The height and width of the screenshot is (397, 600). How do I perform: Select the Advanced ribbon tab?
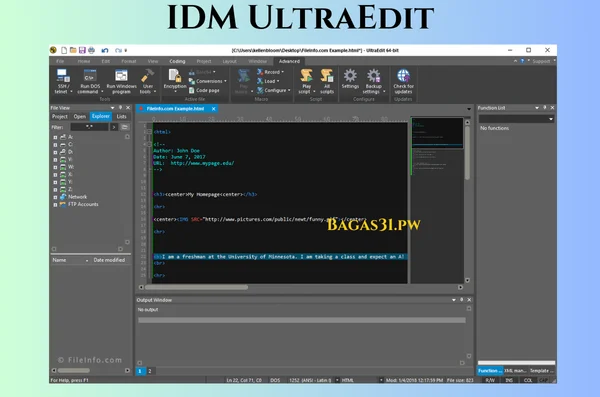289,61
